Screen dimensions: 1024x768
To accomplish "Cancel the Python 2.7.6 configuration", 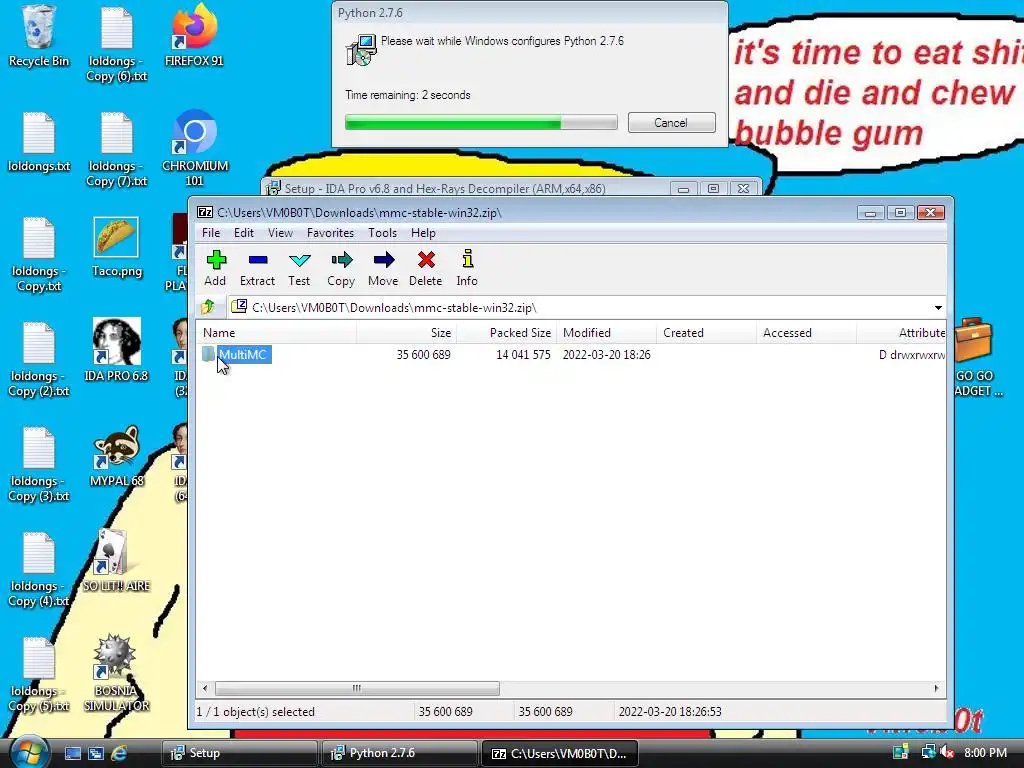I will click(x=671, y=123).
